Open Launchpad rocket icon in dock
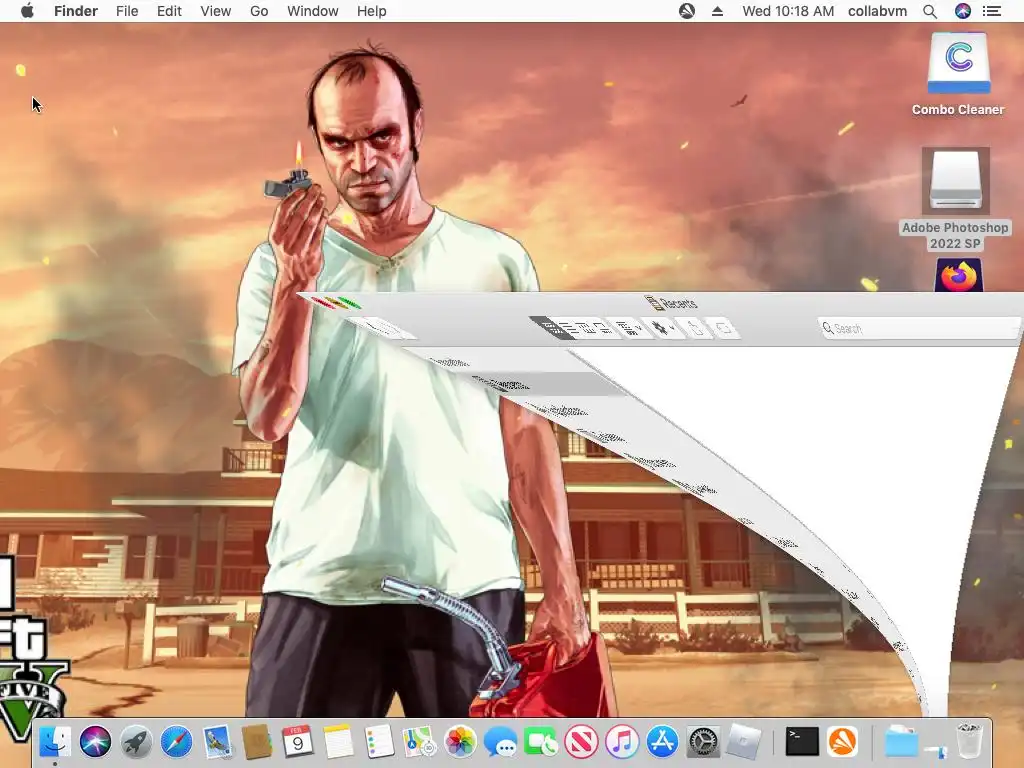The height and width of the screenshot is (768, 1024). [x=136, y=742]
